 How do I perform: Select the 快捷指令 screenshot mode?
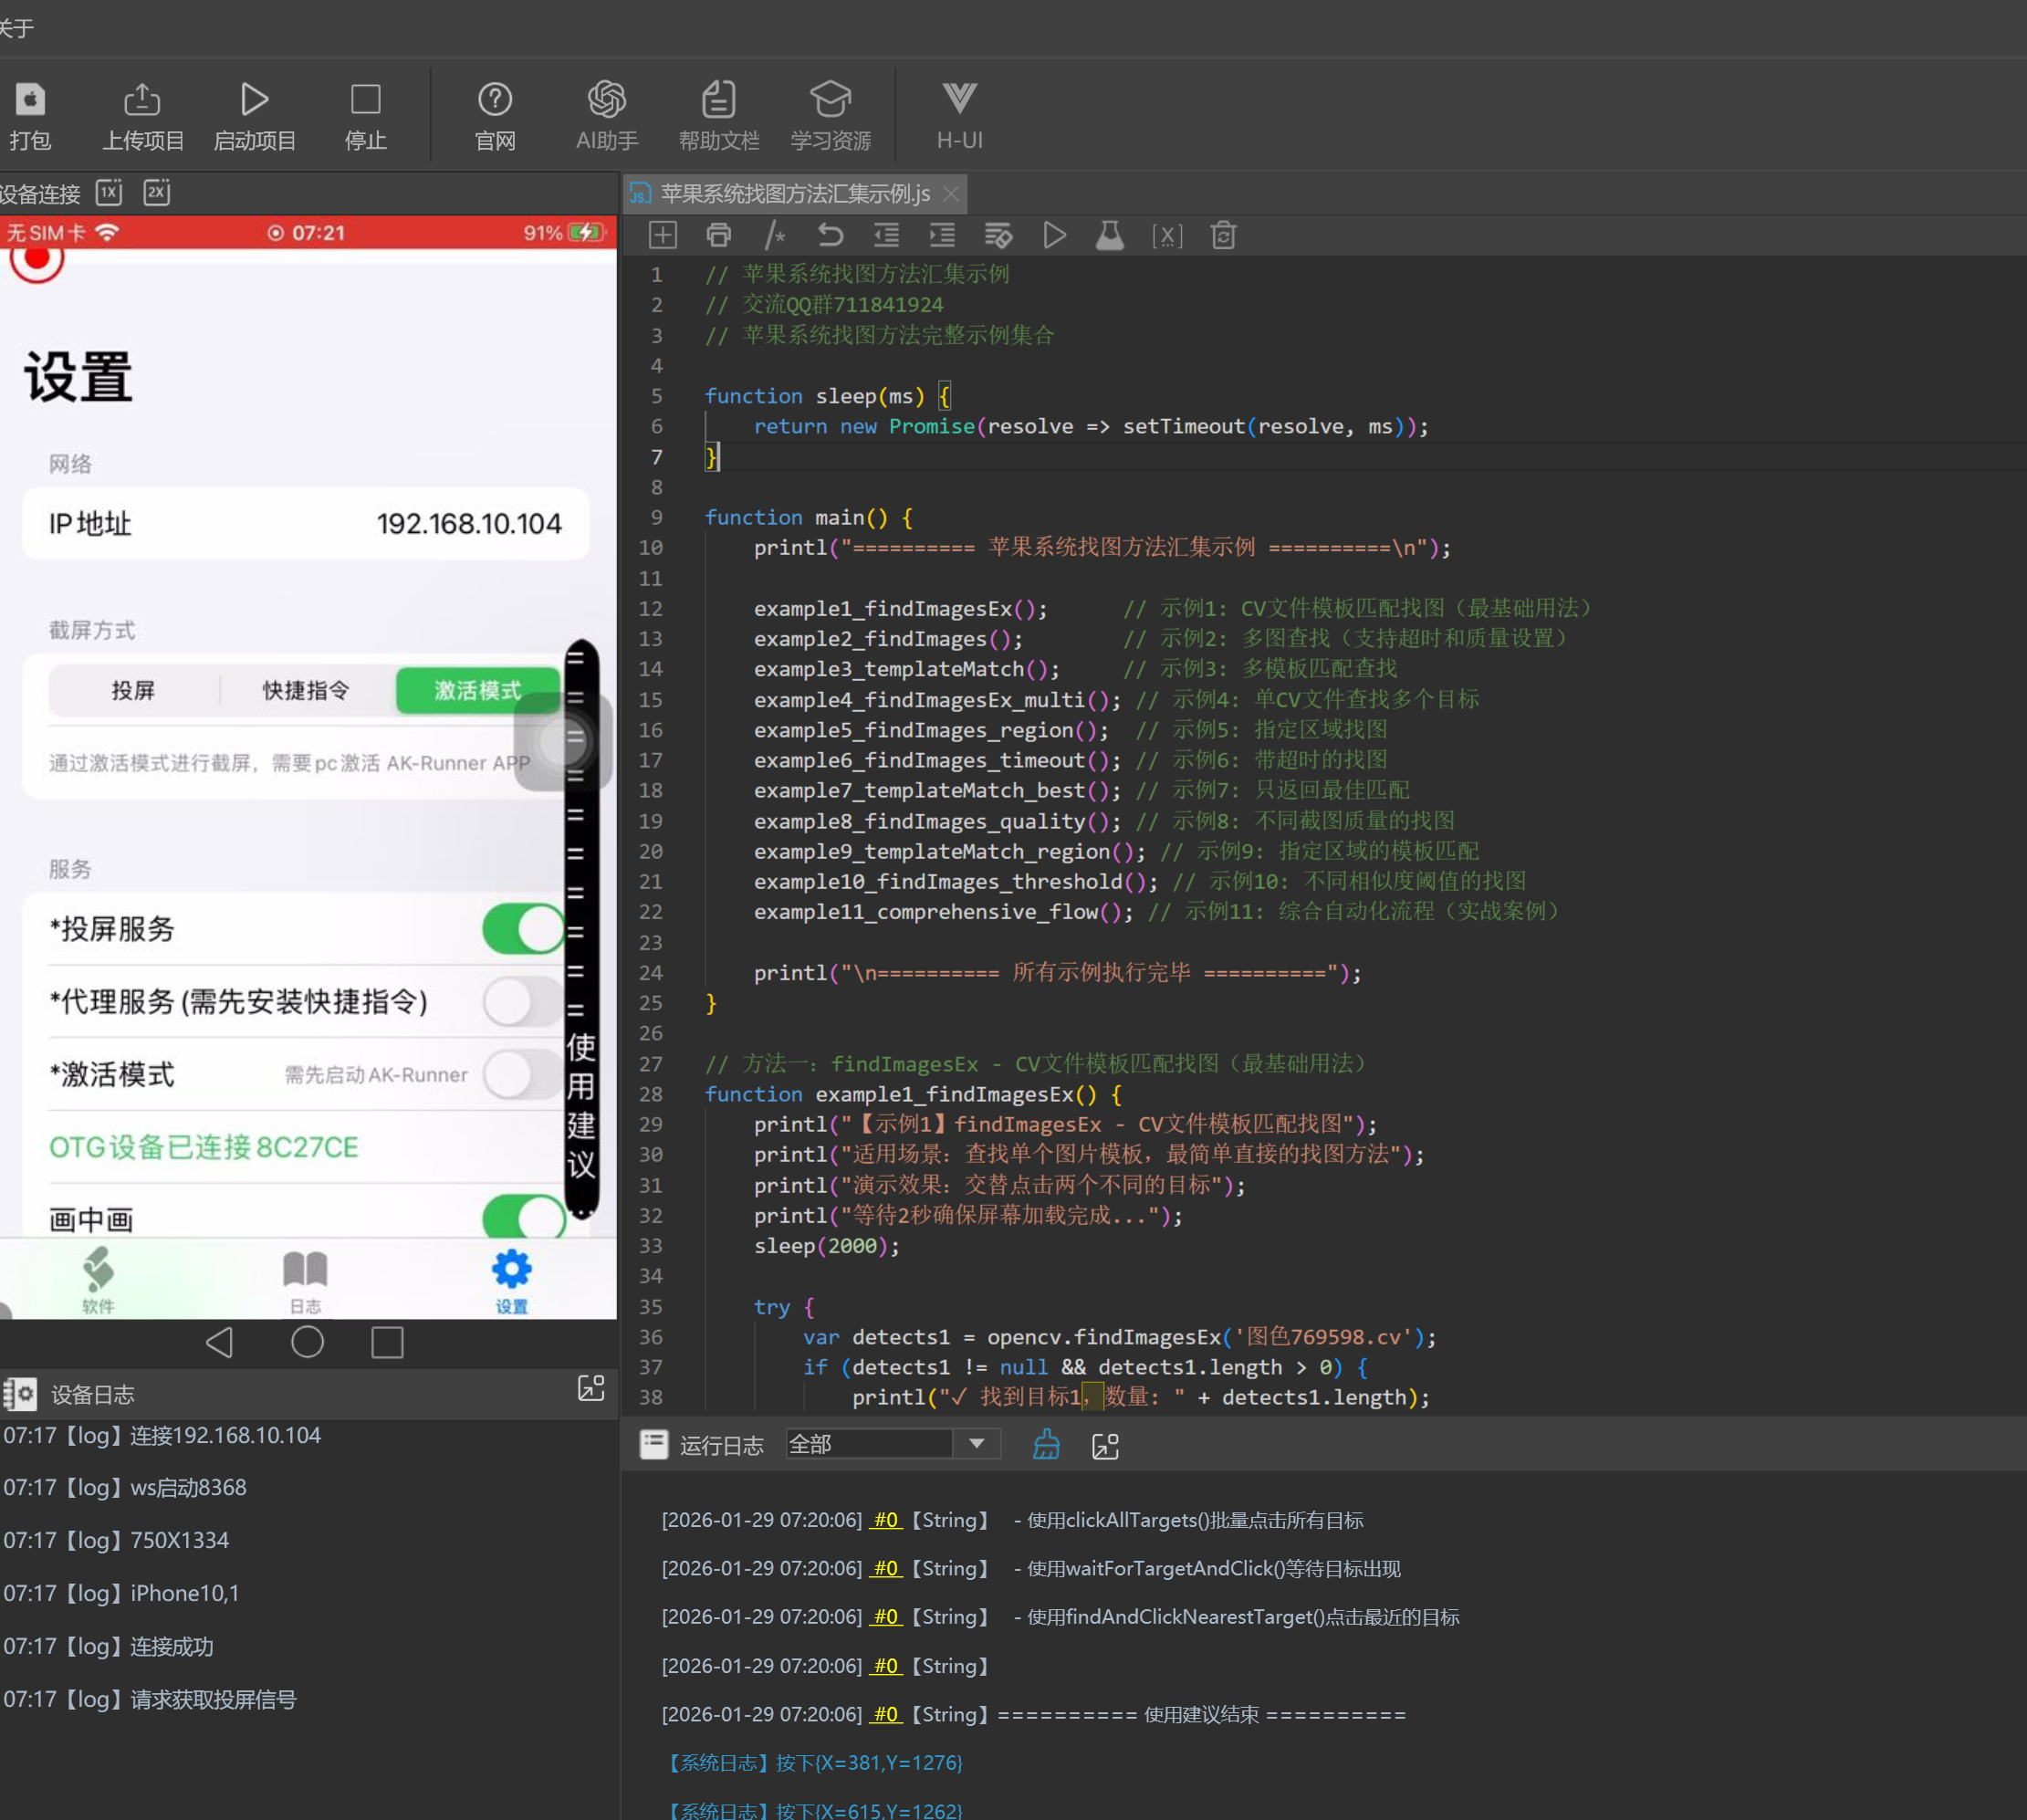click(306, 690)
